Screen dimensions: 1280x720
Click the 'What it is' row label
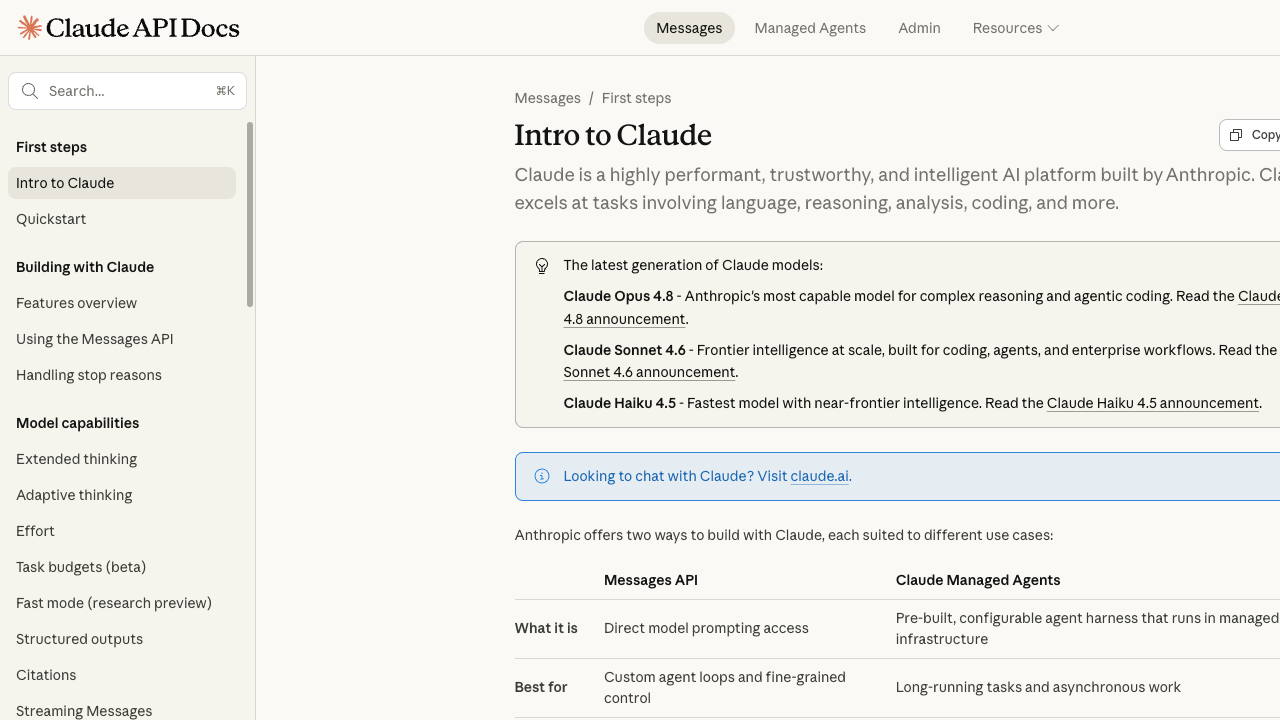546,628
